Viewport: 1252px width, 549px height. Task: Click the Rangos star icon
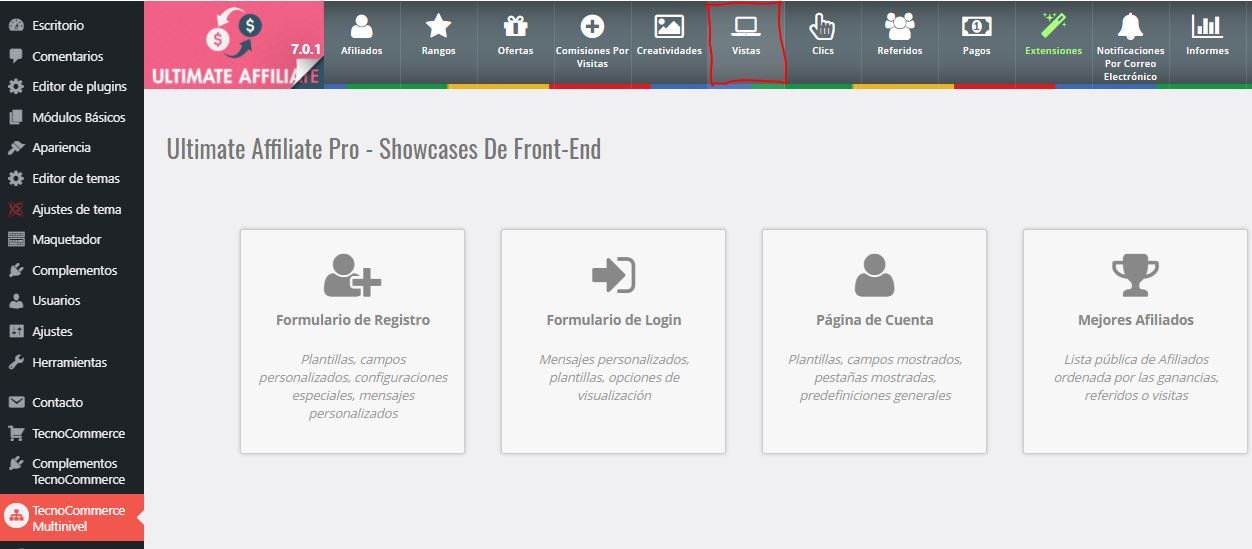[438, 27]
